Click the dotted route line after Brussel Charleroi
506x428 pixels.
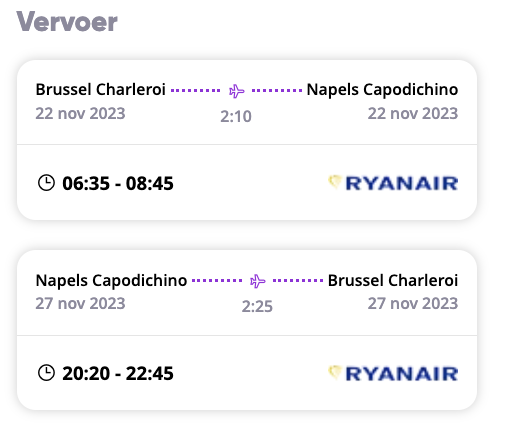[x=196, y=90]
